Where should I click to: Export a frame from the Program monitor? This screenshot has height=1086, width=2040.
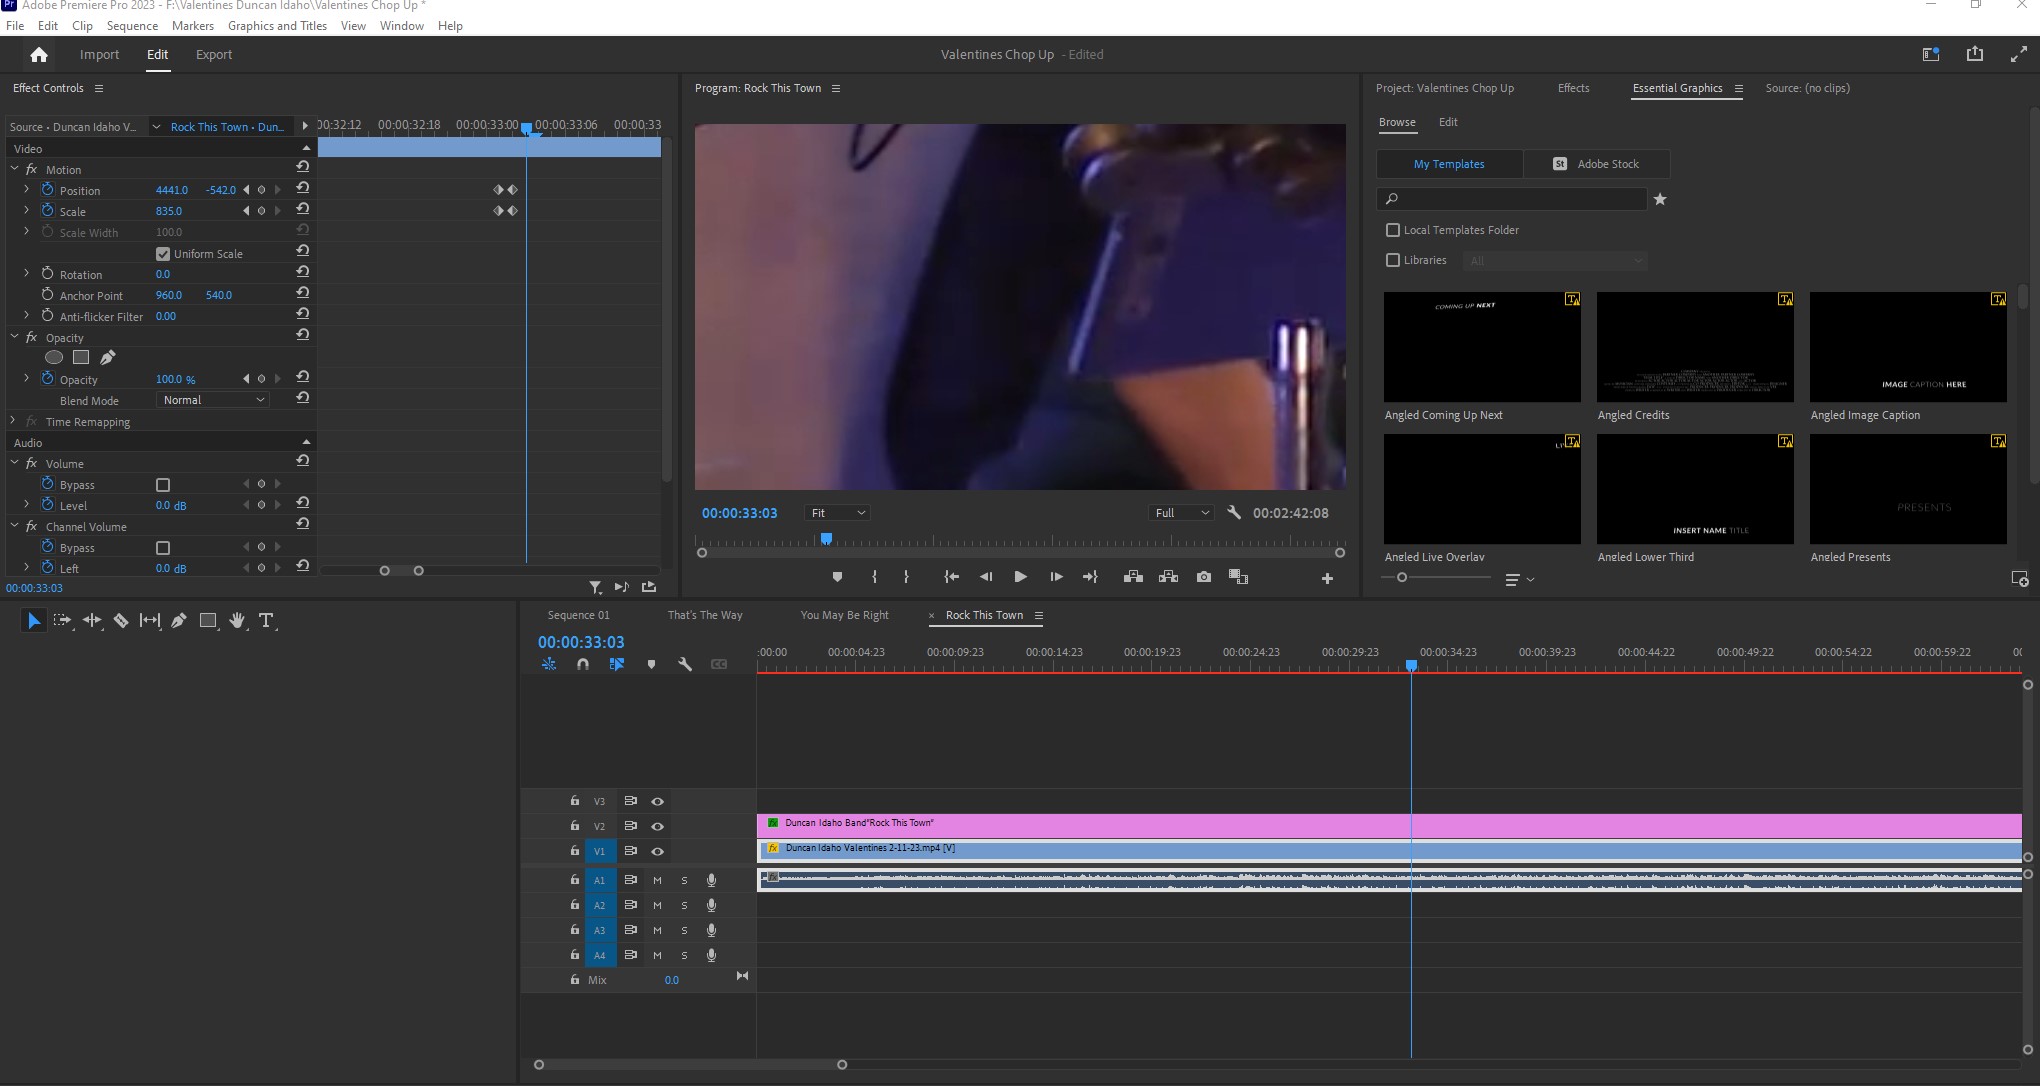1204,577
